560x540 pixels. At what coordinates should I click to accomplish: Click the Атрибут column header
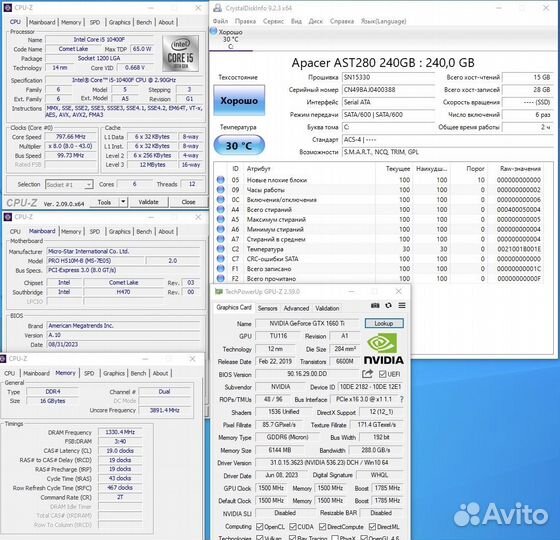click(259, 169)
